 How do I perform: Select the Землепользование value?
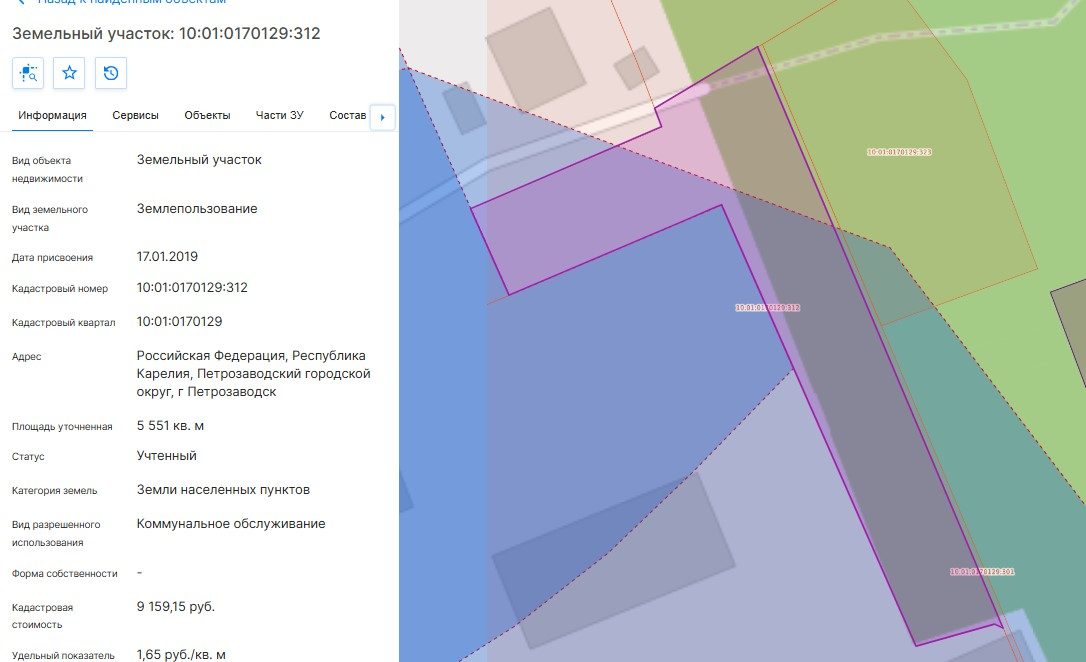tap(197, 208)
